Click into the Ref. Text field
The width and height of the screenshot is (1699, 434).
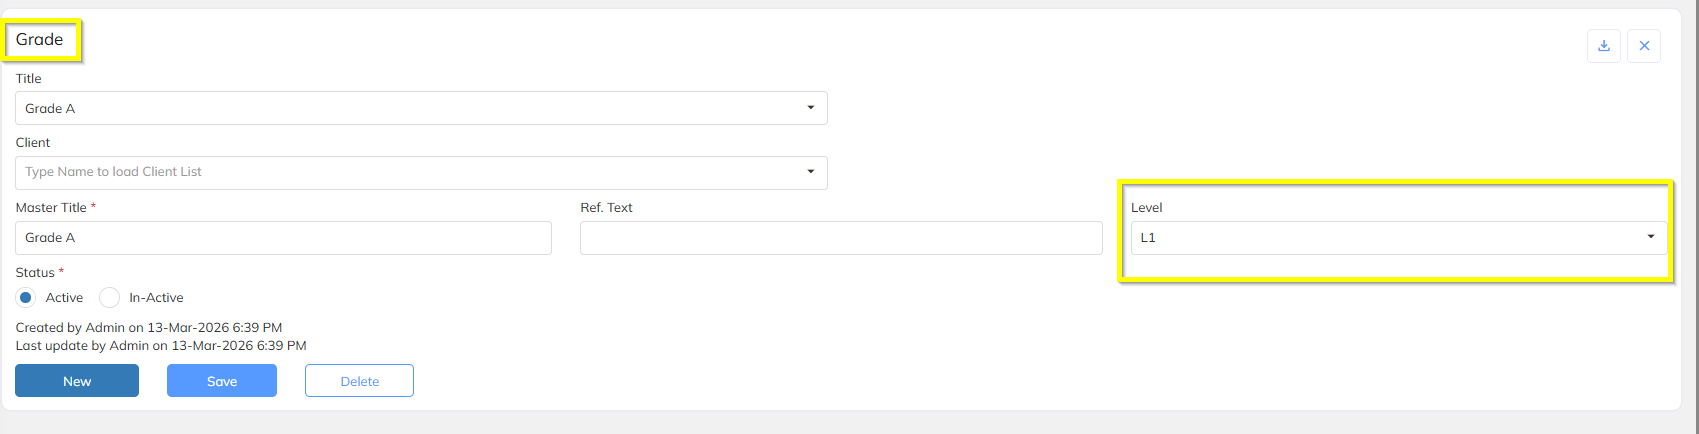click(x=841, y=238)
